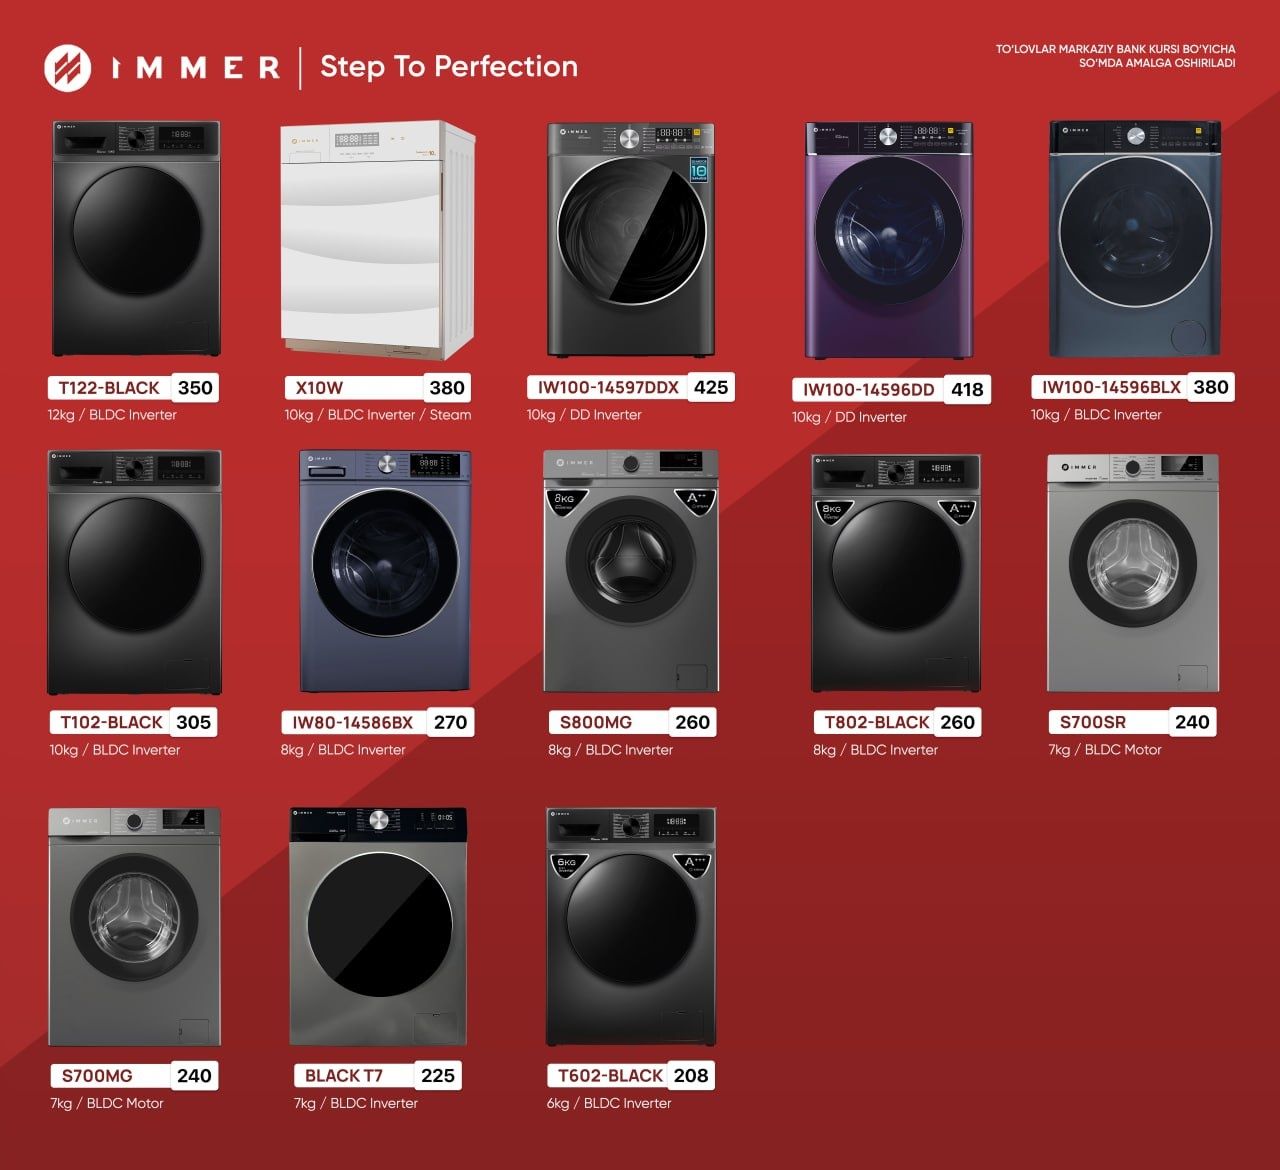The height and width of the screenshot is (1170, 1280).
Task: Click the 7kg / BLDC Motor text under S700SR
Action: pos(1105,750)
